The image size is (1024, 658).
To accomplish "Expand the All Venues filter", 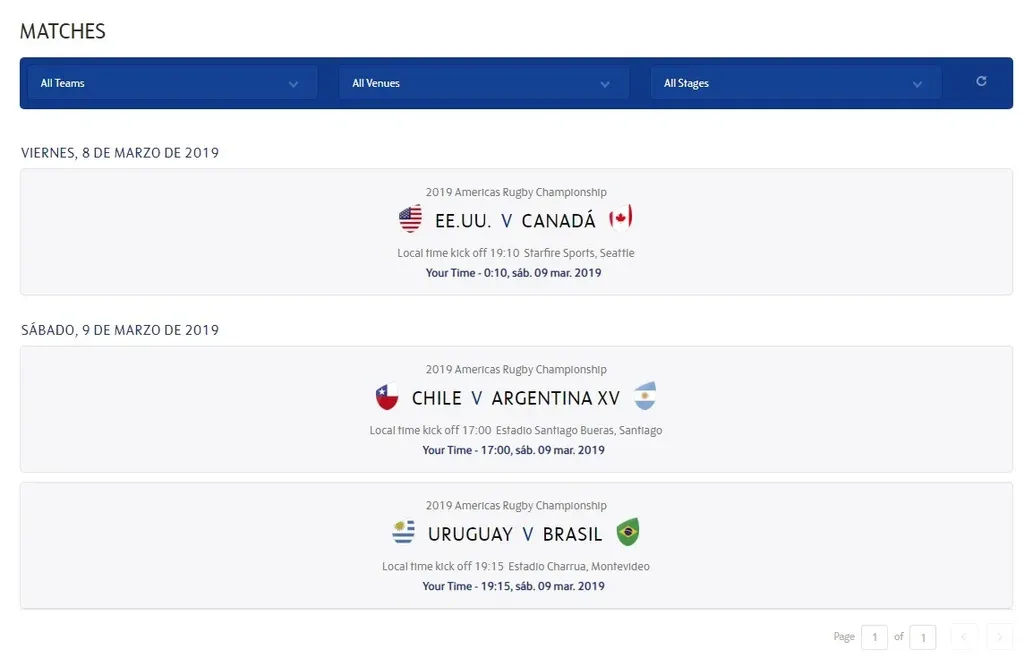I will 482,83.
